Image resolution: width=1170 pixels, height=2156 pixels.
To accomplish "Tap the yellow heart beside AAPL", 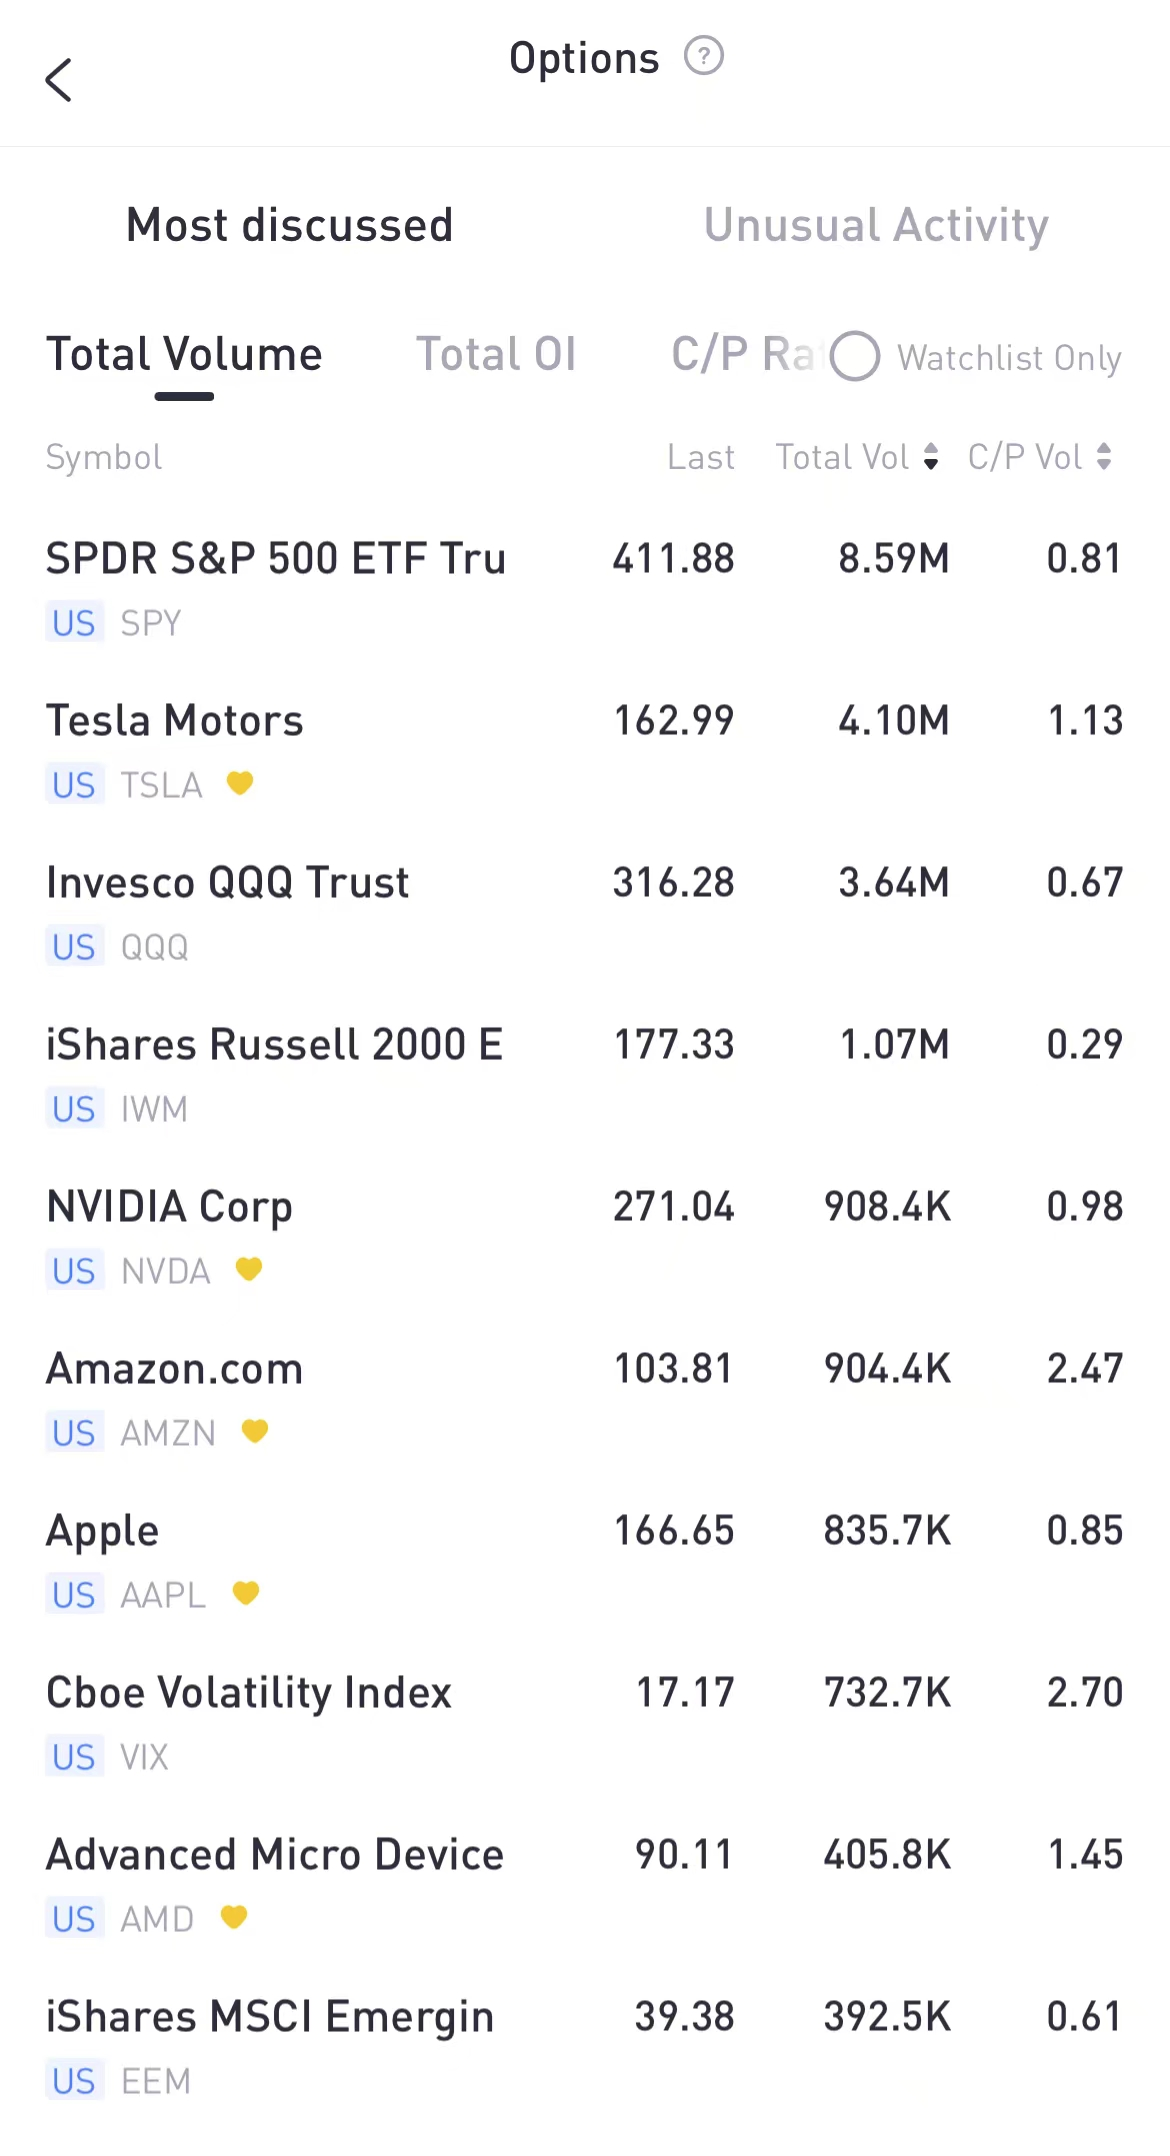I will pos(246,1593).
